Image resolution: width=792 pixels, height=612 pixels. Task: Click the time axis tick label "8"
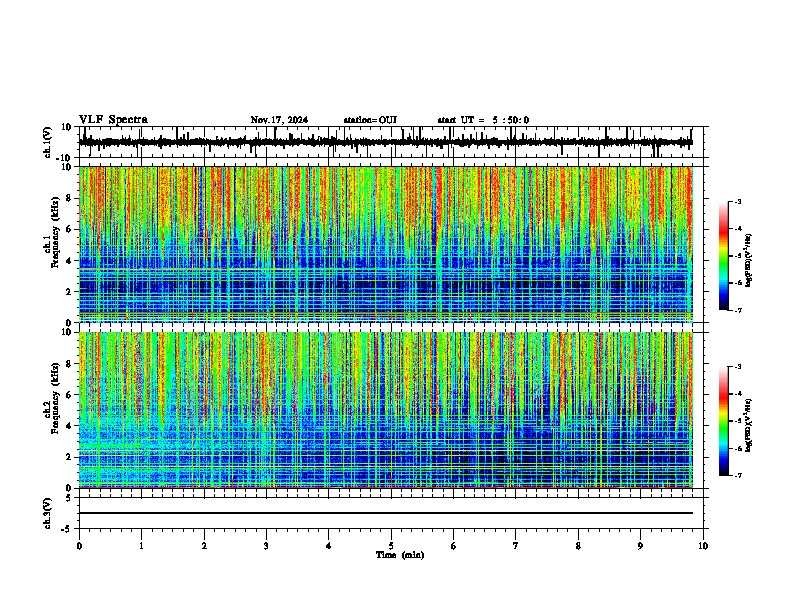coord(578,546)
